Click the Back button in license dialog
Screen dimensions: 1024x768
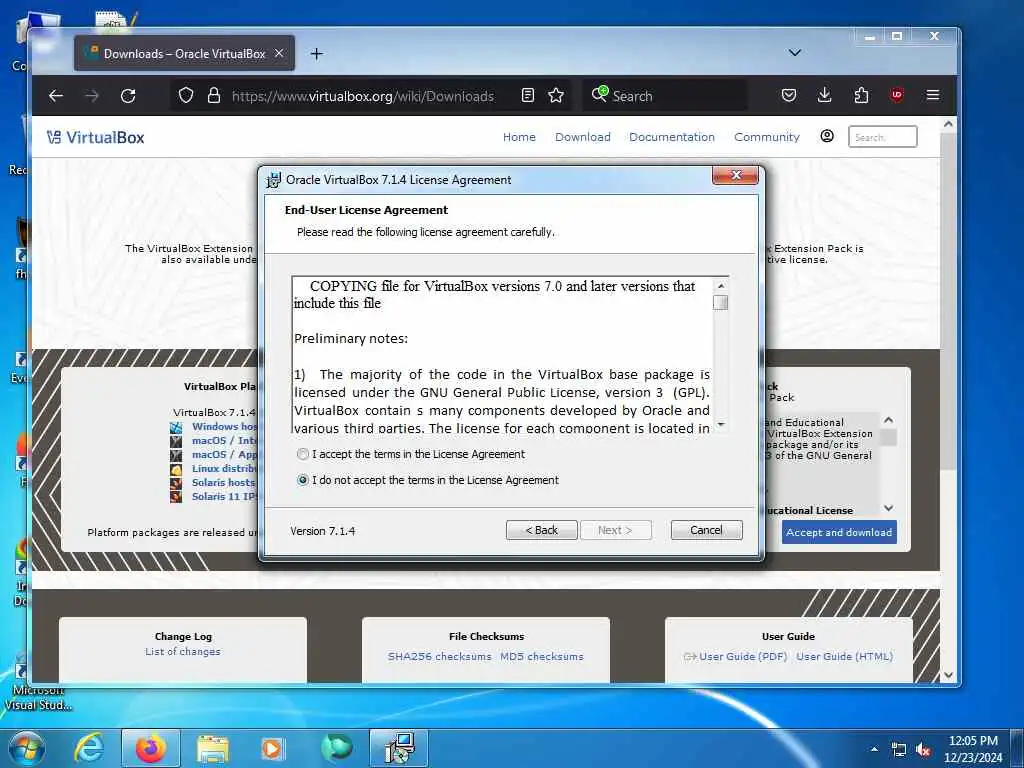point(541,530)
